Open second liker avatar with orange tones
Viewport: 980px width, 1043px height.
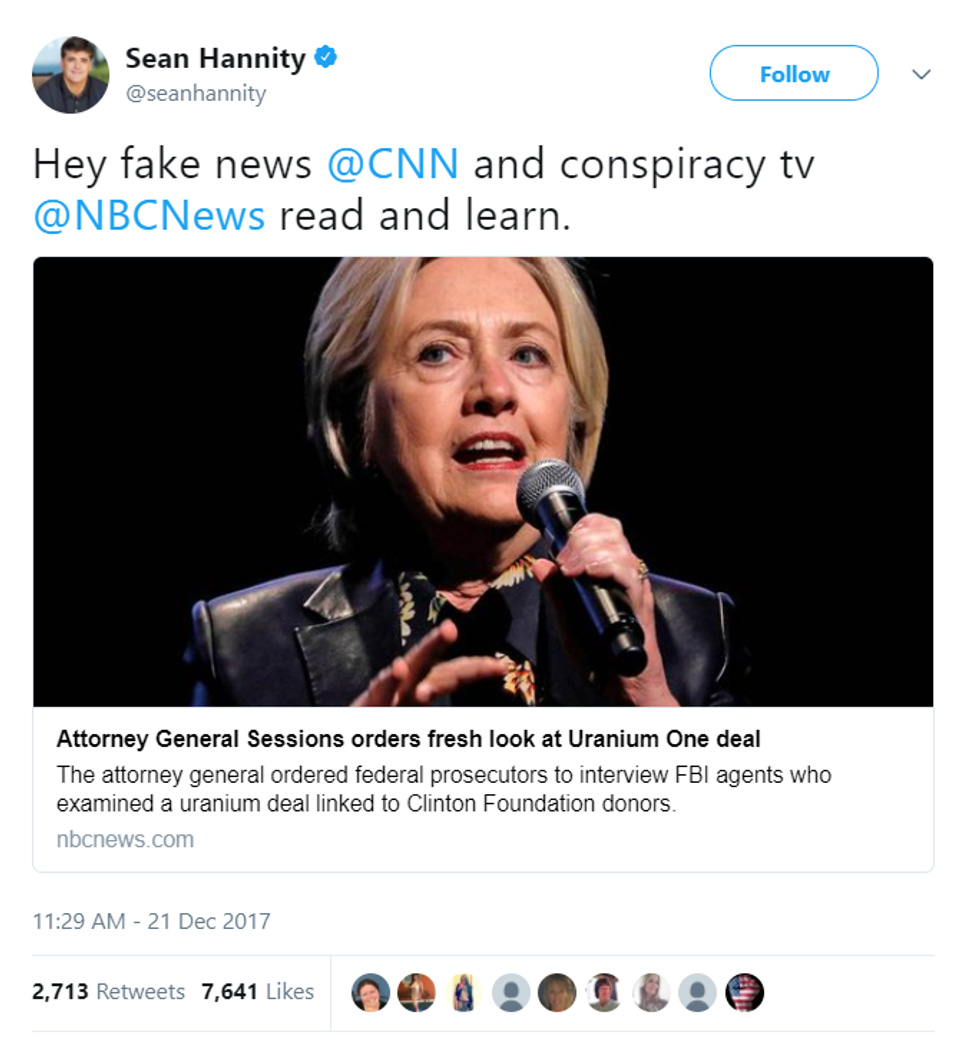click(x=416, y=992)
